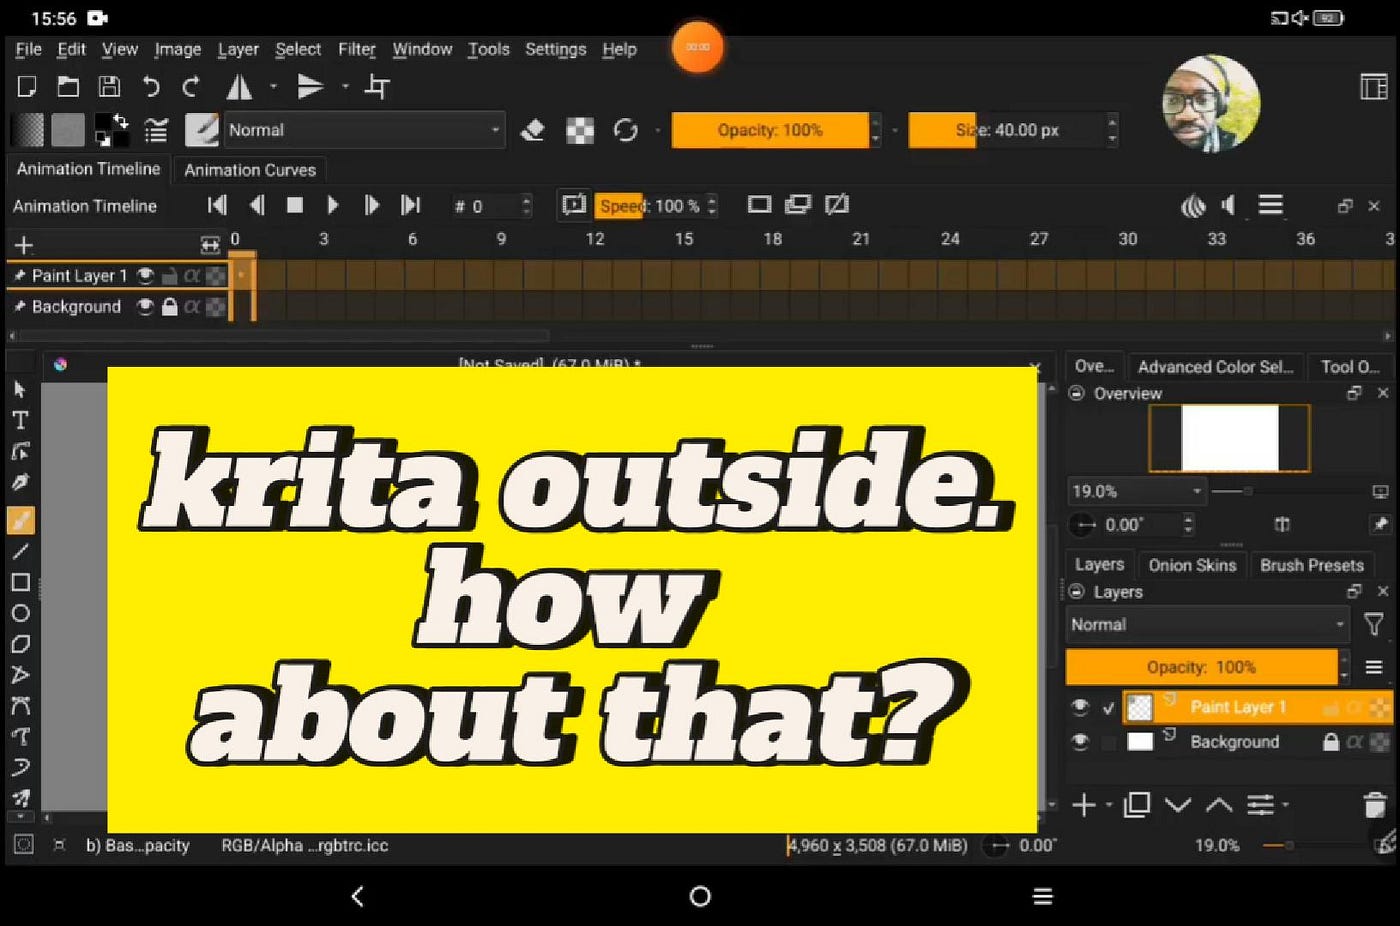The height and width of the screenshot is (926, 1400).
Task: Select the Calligraphy tool
Action: pos(20,482)
